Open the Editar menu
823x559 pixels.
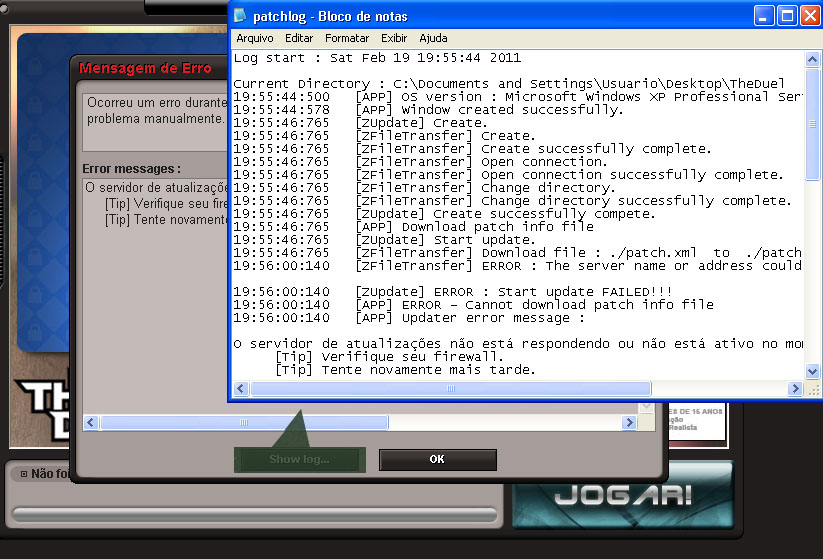tap(299, 38)
